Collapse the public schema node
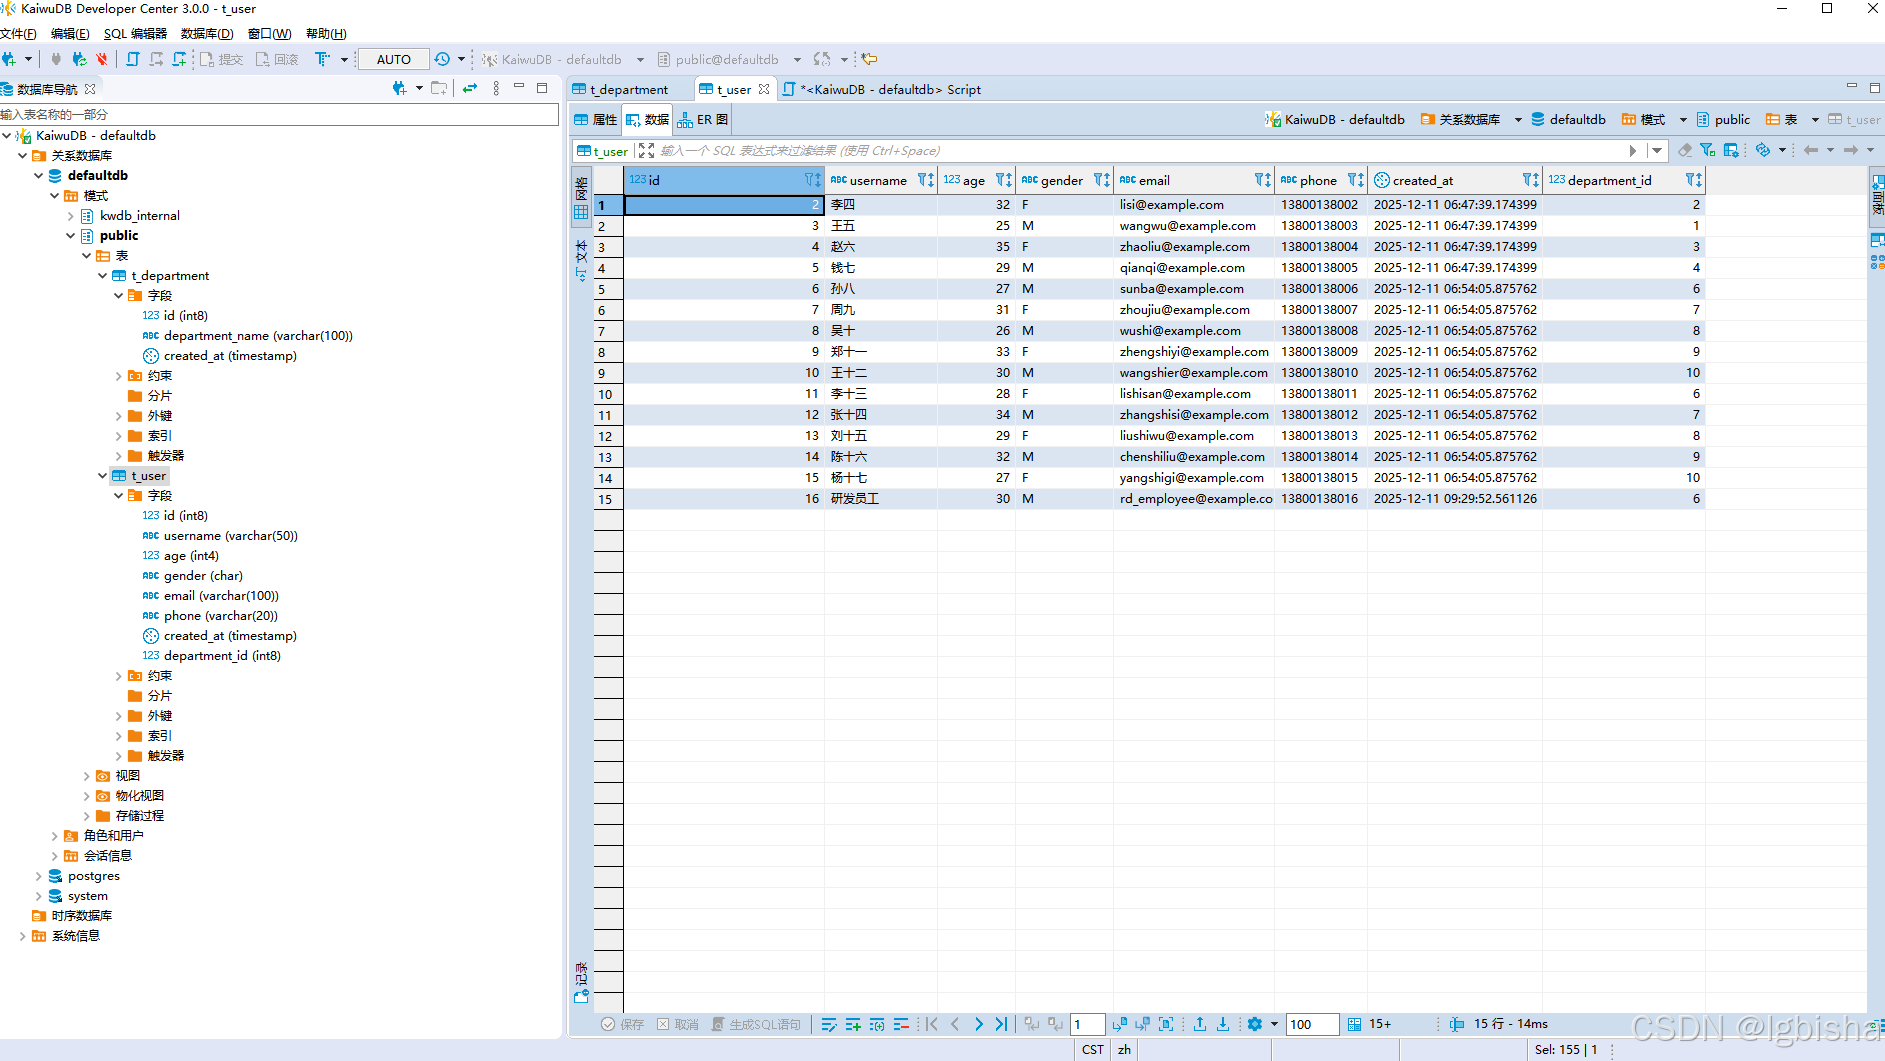Image resolution: width=1885 pixels, height=1061 pixels. pyautogui.click(x=71, y=236)
